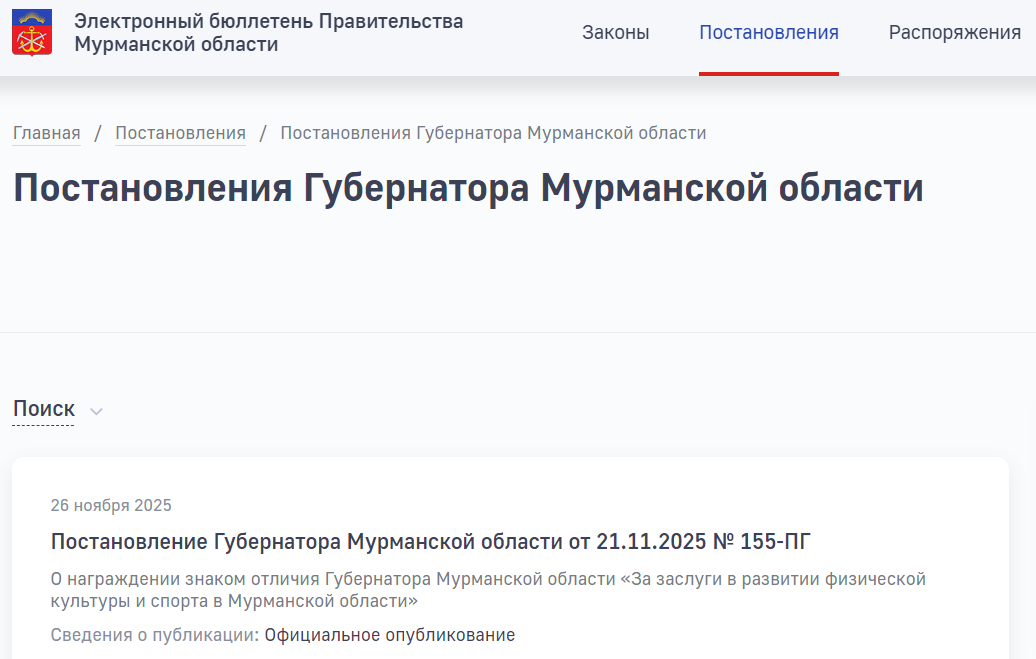
Task: Click the description about О награждении знаком отличия
Action: click(488, 590)
